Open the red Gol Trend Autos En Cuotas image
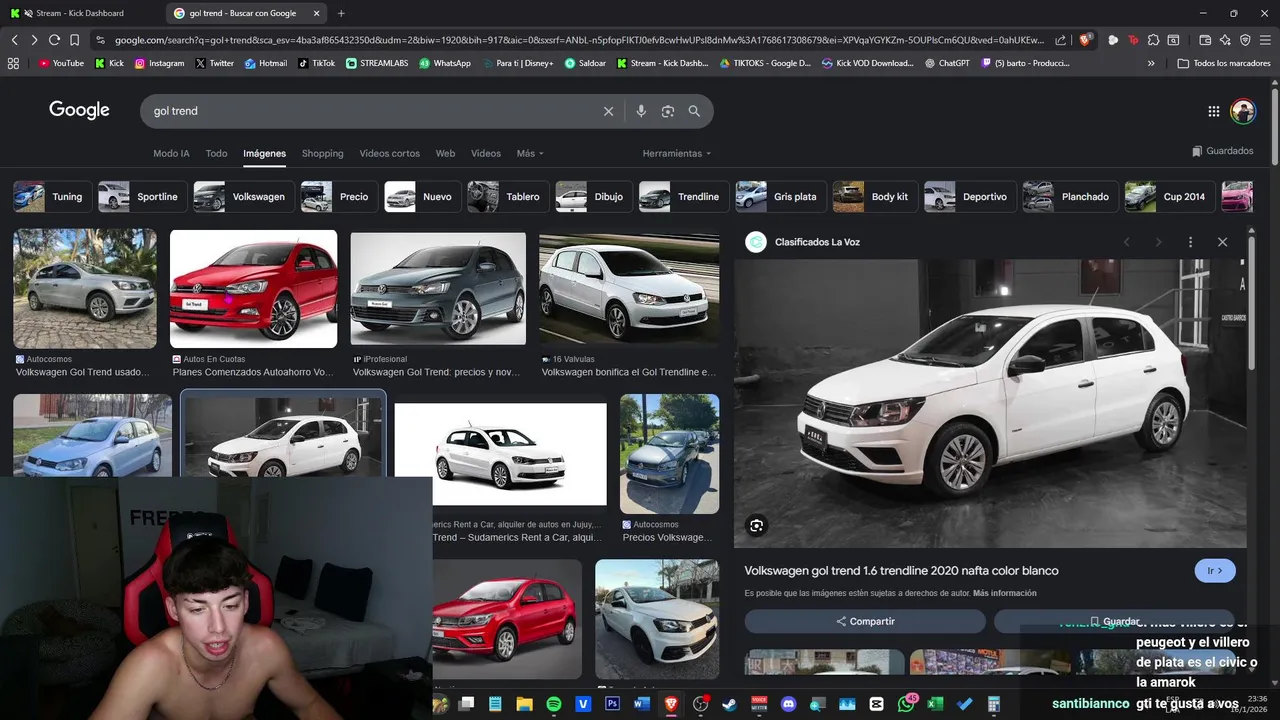 click(x=254, y=289)
